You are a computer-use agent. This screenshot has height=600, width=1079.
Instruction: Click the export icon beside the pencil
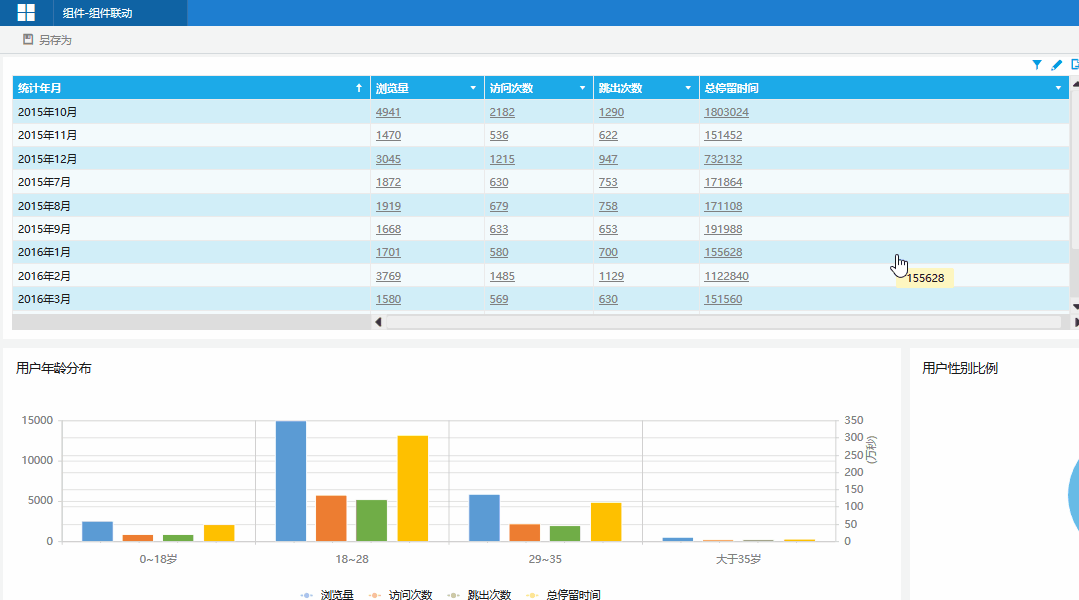[1074, 65]
